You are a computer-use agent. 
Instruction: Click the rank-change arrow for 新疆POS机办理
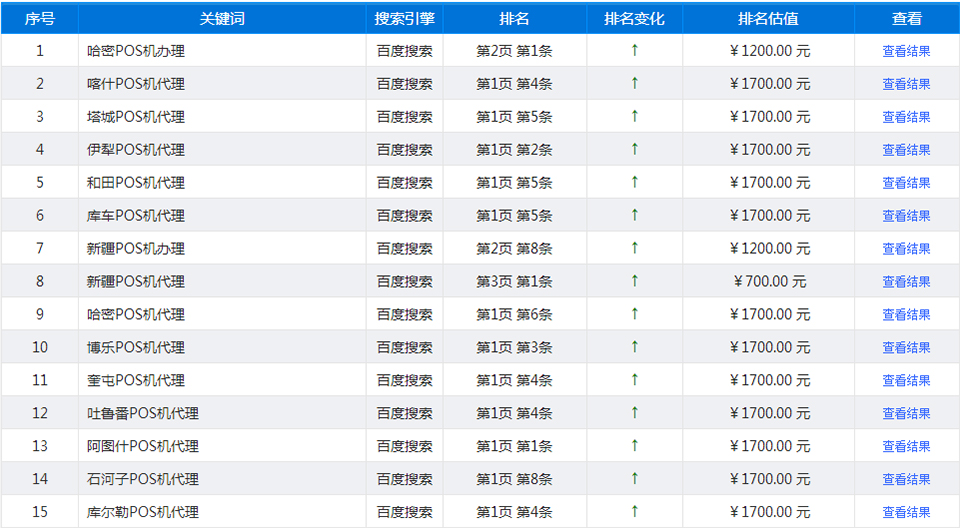pos(634,247)
